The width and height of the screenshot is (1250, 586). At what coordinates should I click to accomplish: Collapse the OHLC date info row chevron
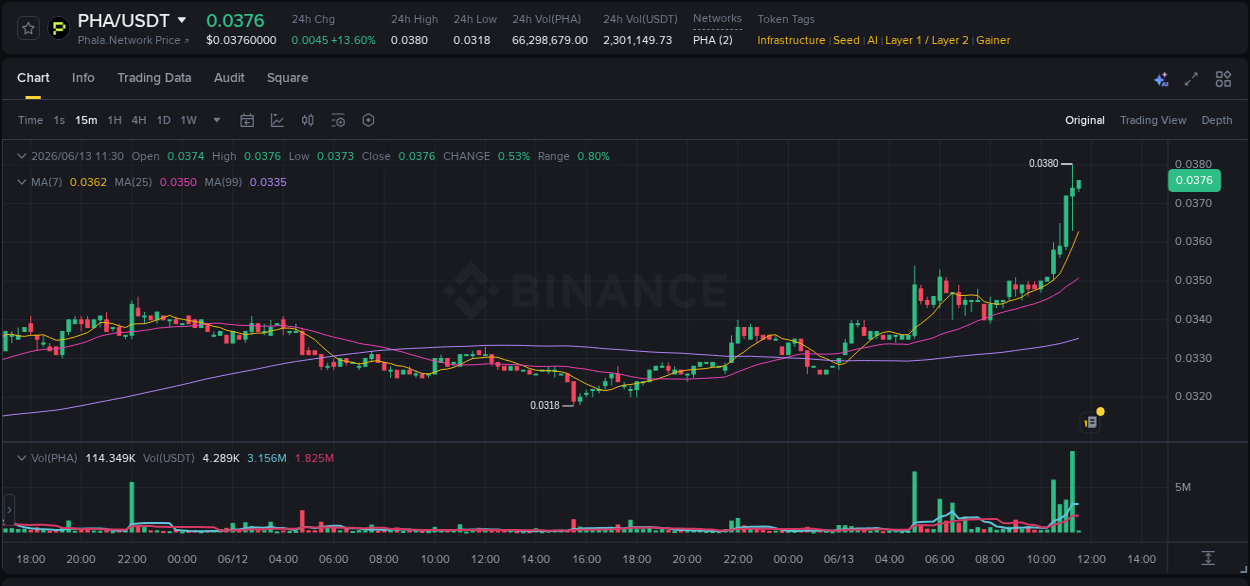(x=21, y=156)
